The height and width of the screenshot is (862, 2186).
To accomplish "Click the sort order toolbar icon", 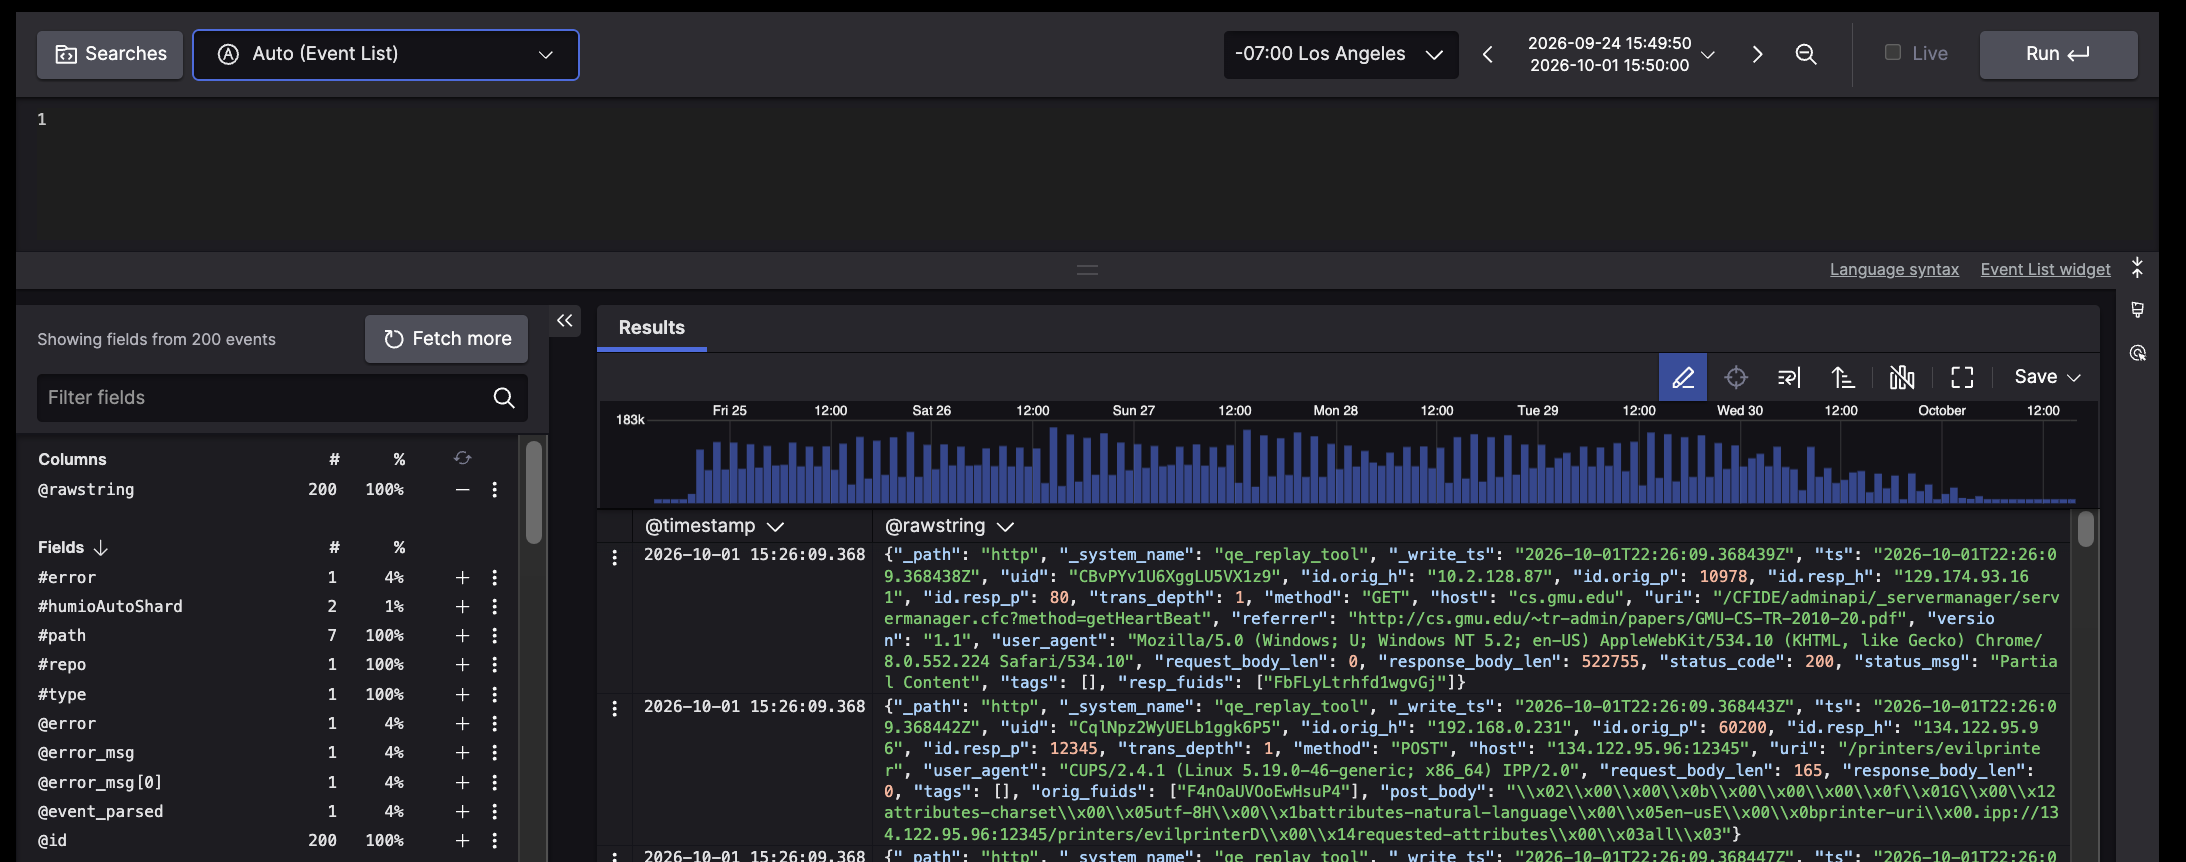I will point(1843,377).
